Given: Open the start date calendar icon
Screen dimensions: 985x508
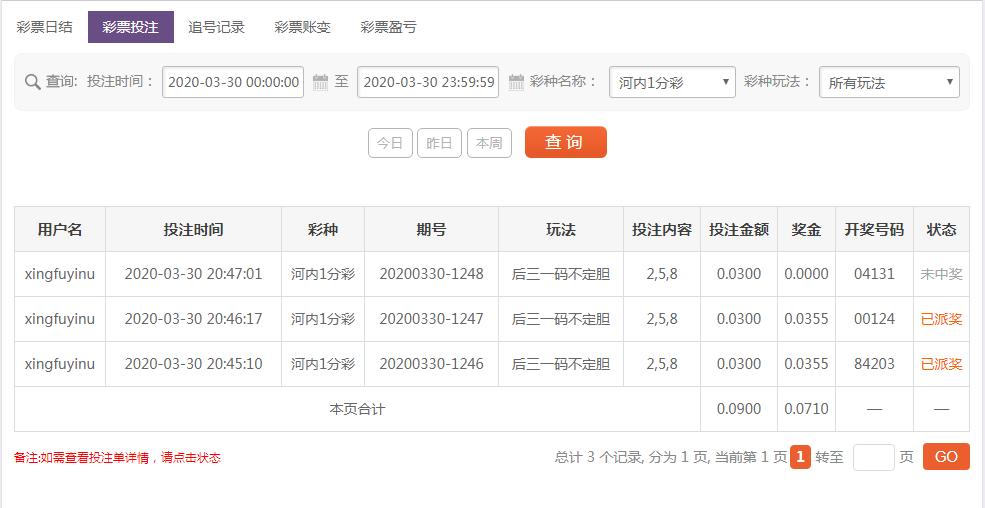Looking at the screenshot, I should tap(320, 82).
